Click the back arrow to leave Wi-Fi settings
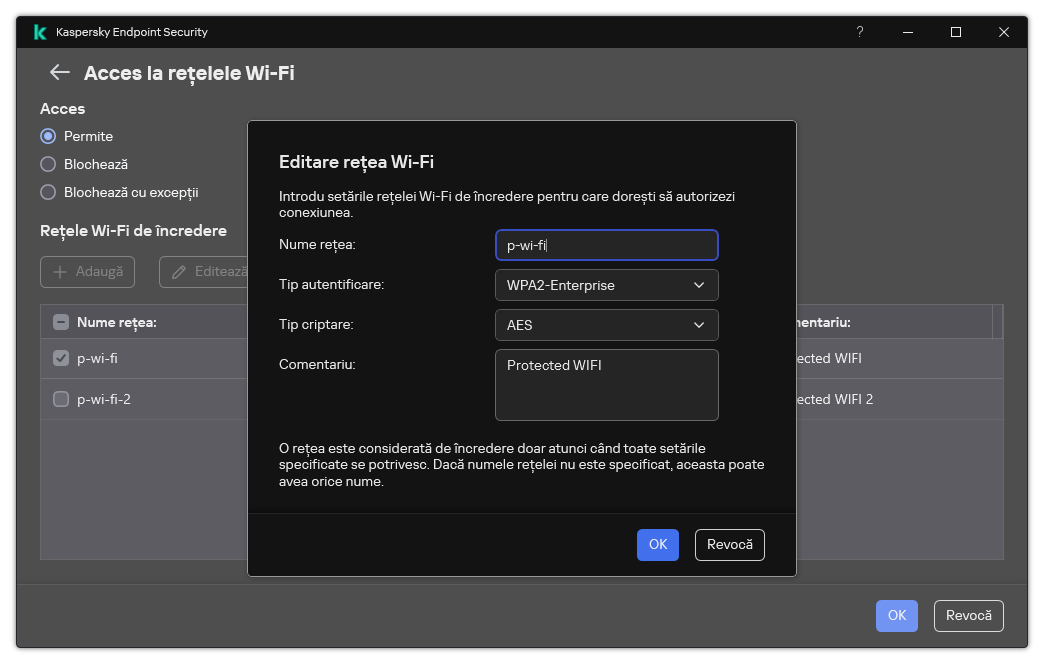The image size is (1044, 664). point(58,72)
